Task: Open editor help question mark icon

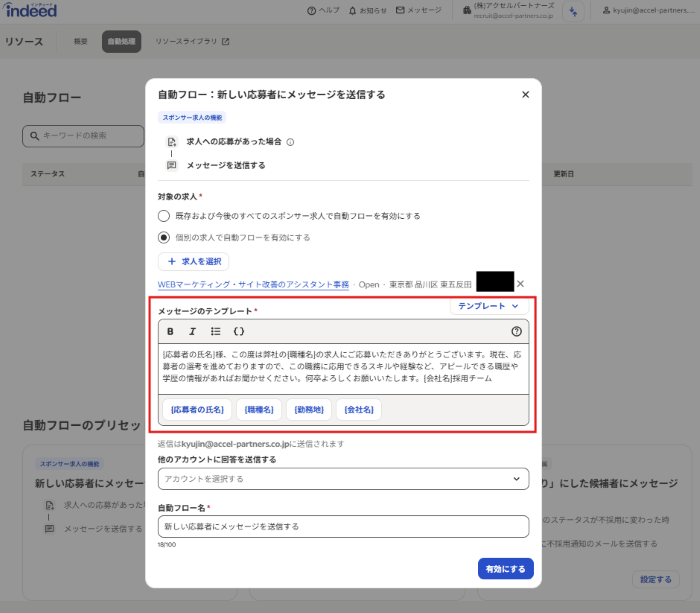Action: point(516,331)
